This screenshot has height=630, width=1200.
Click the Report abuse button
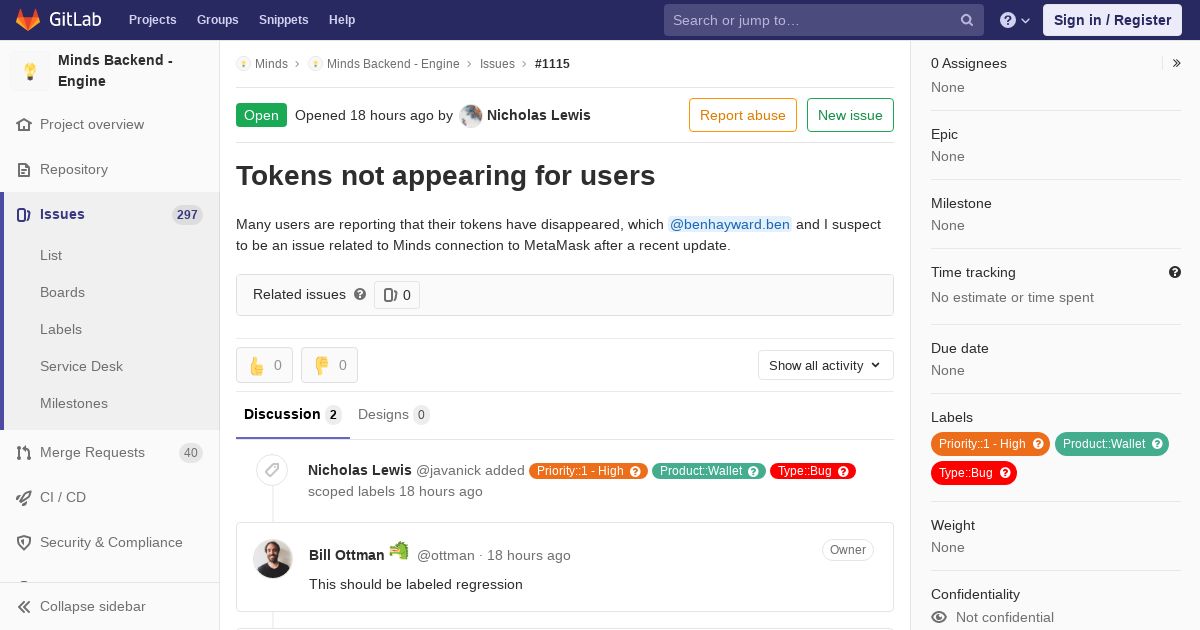pos(743,115)
